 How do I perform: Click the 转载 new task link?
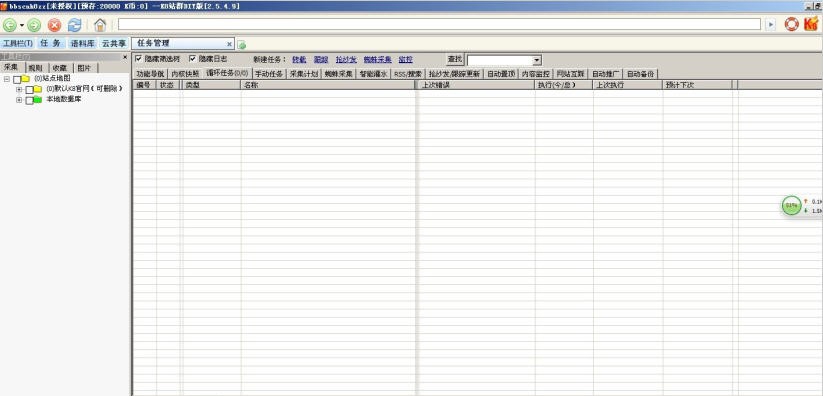pyautogui.click(x=299, y=59)
